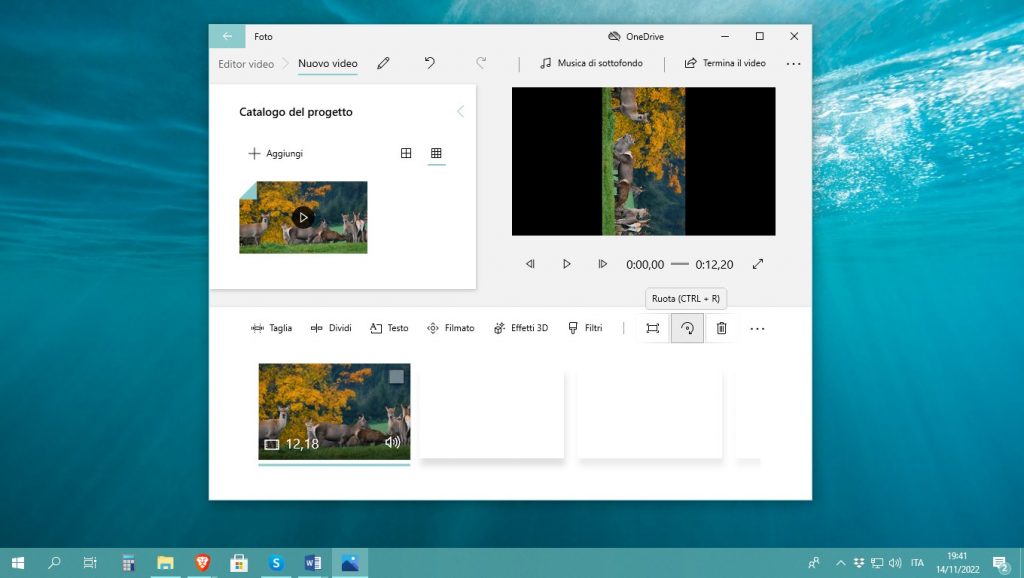
Task: Mute the clip audio speaker icon
Action: (x=392, y=443)
